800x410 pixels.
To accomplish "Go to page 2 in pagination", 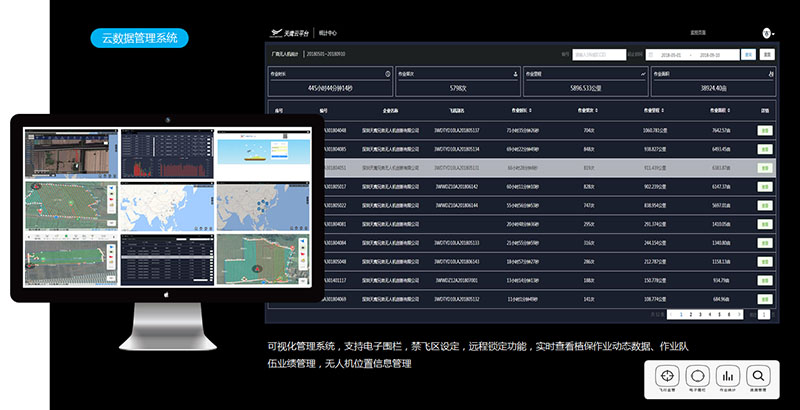I will 690,314.
